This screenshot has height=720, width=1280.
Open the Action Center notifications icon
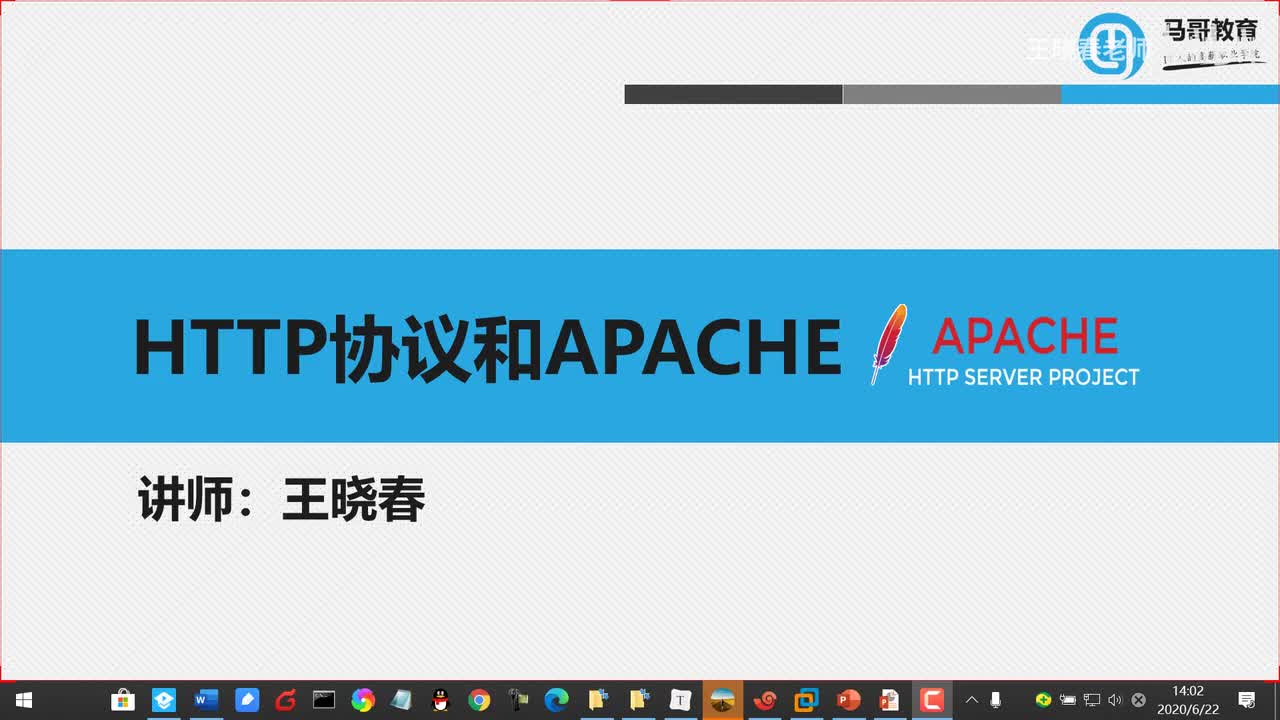(x=1247, y=700)
